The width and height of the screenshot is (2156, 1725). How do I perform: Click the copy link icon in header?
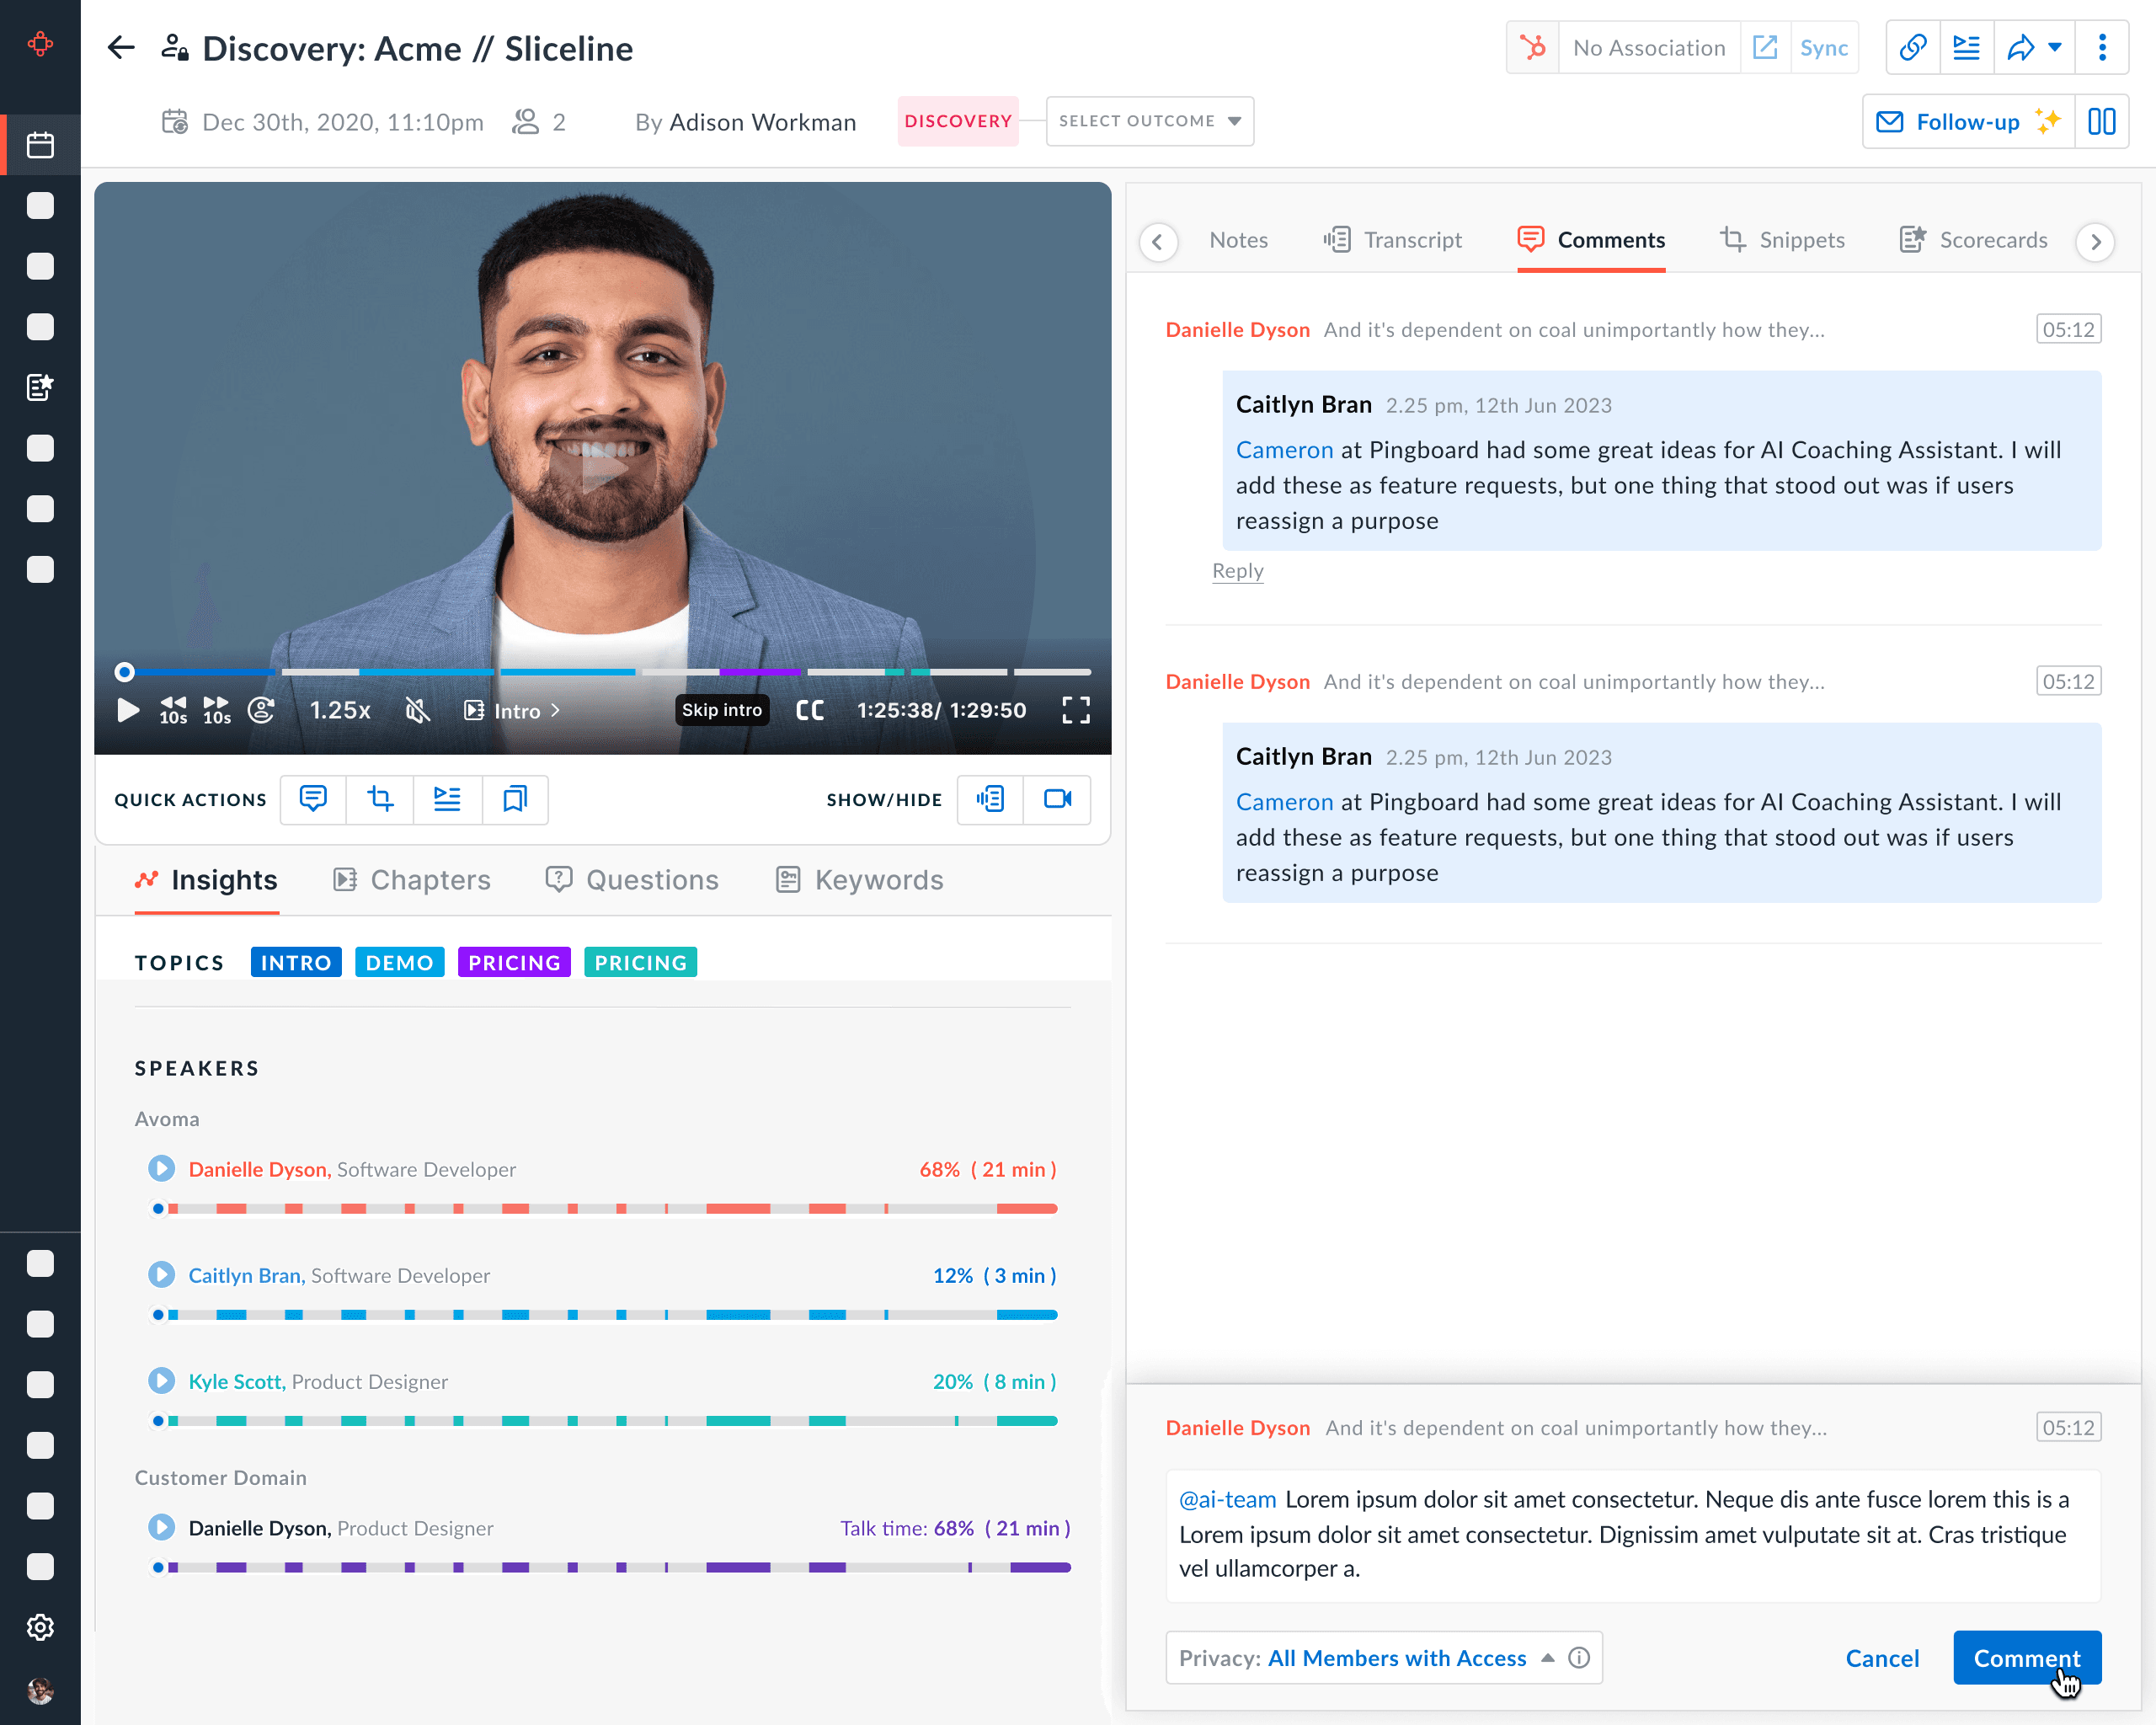coord(1912,48)
